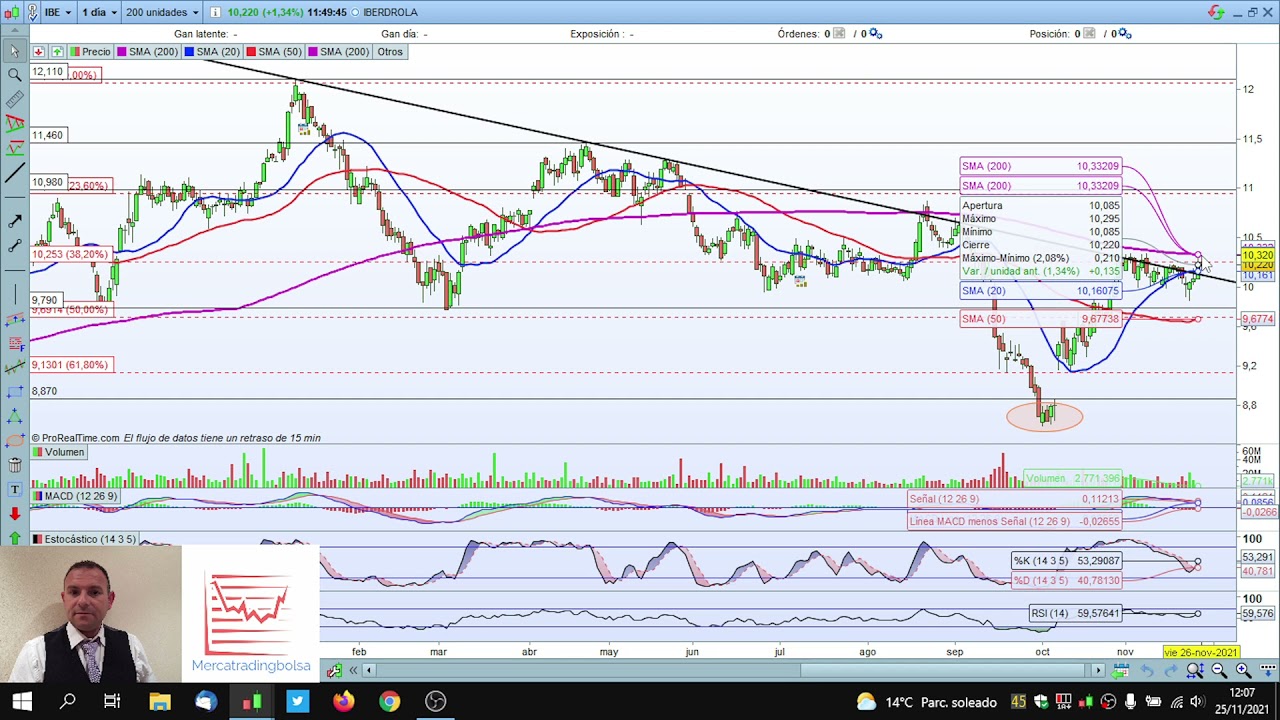The width and height of the screenshot is (1280, 720).
Task: Open Windows Start menu
Action: click(22, 701)
